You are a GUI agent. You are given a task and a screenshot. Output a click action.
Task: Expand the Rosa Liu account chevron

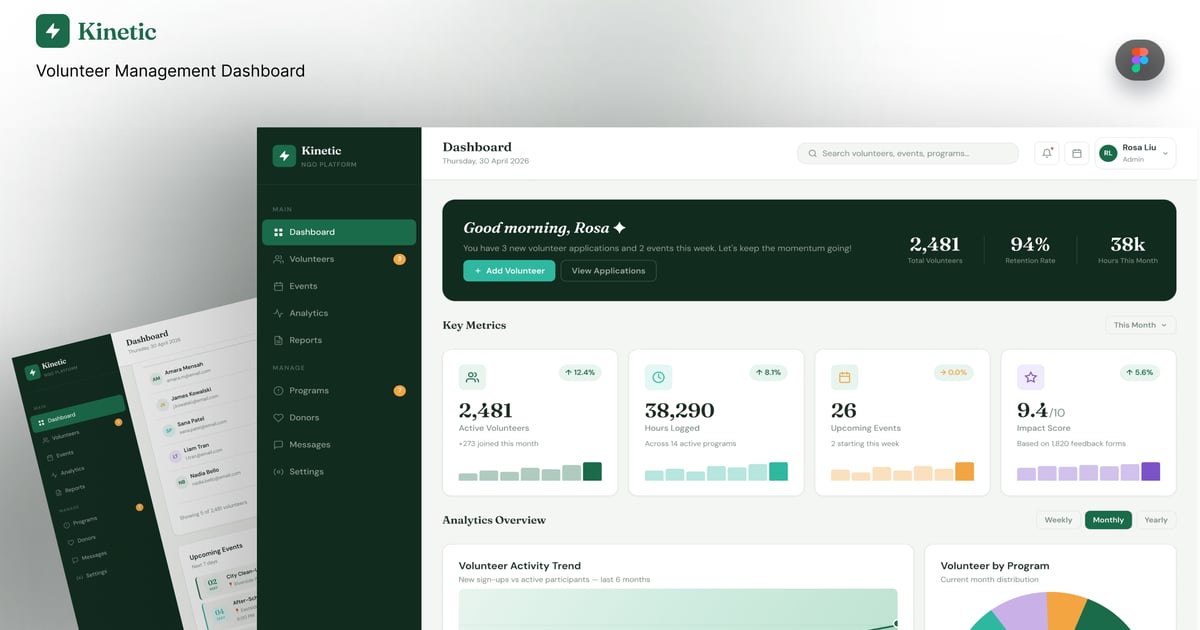click(x=1165, y=154)
